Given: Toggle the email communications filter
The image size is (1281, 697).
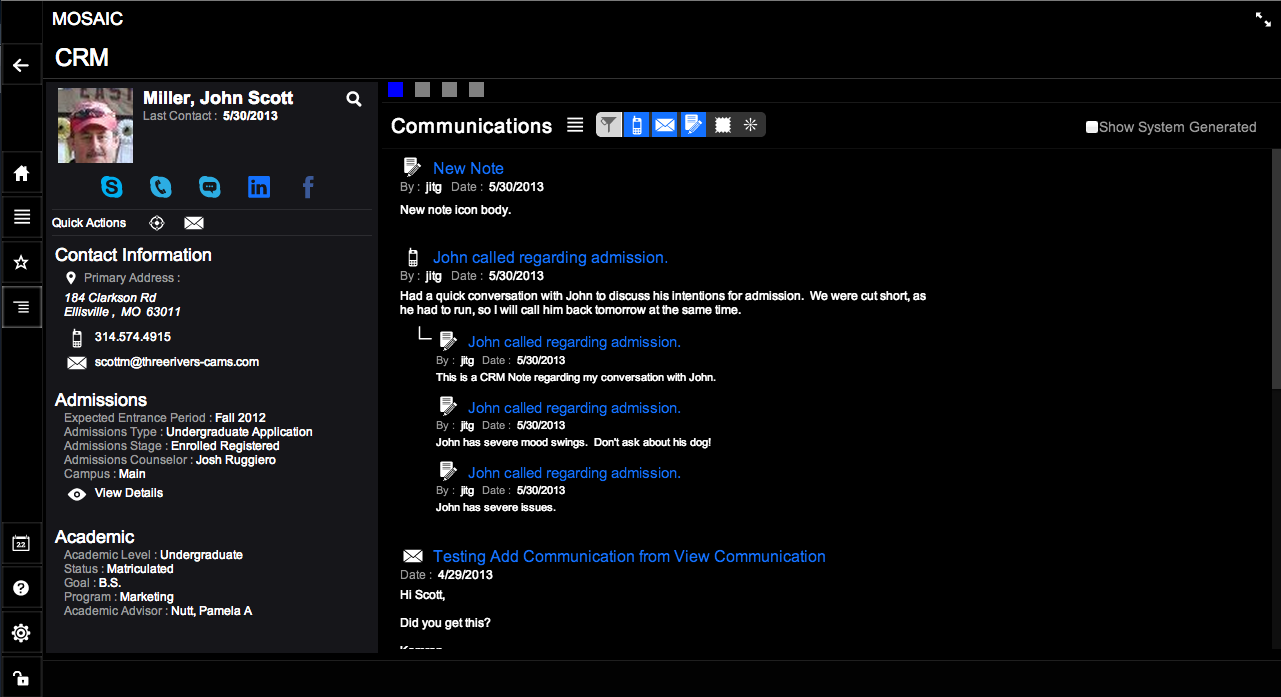Looking at the screenshot, I should coord(664,125).
